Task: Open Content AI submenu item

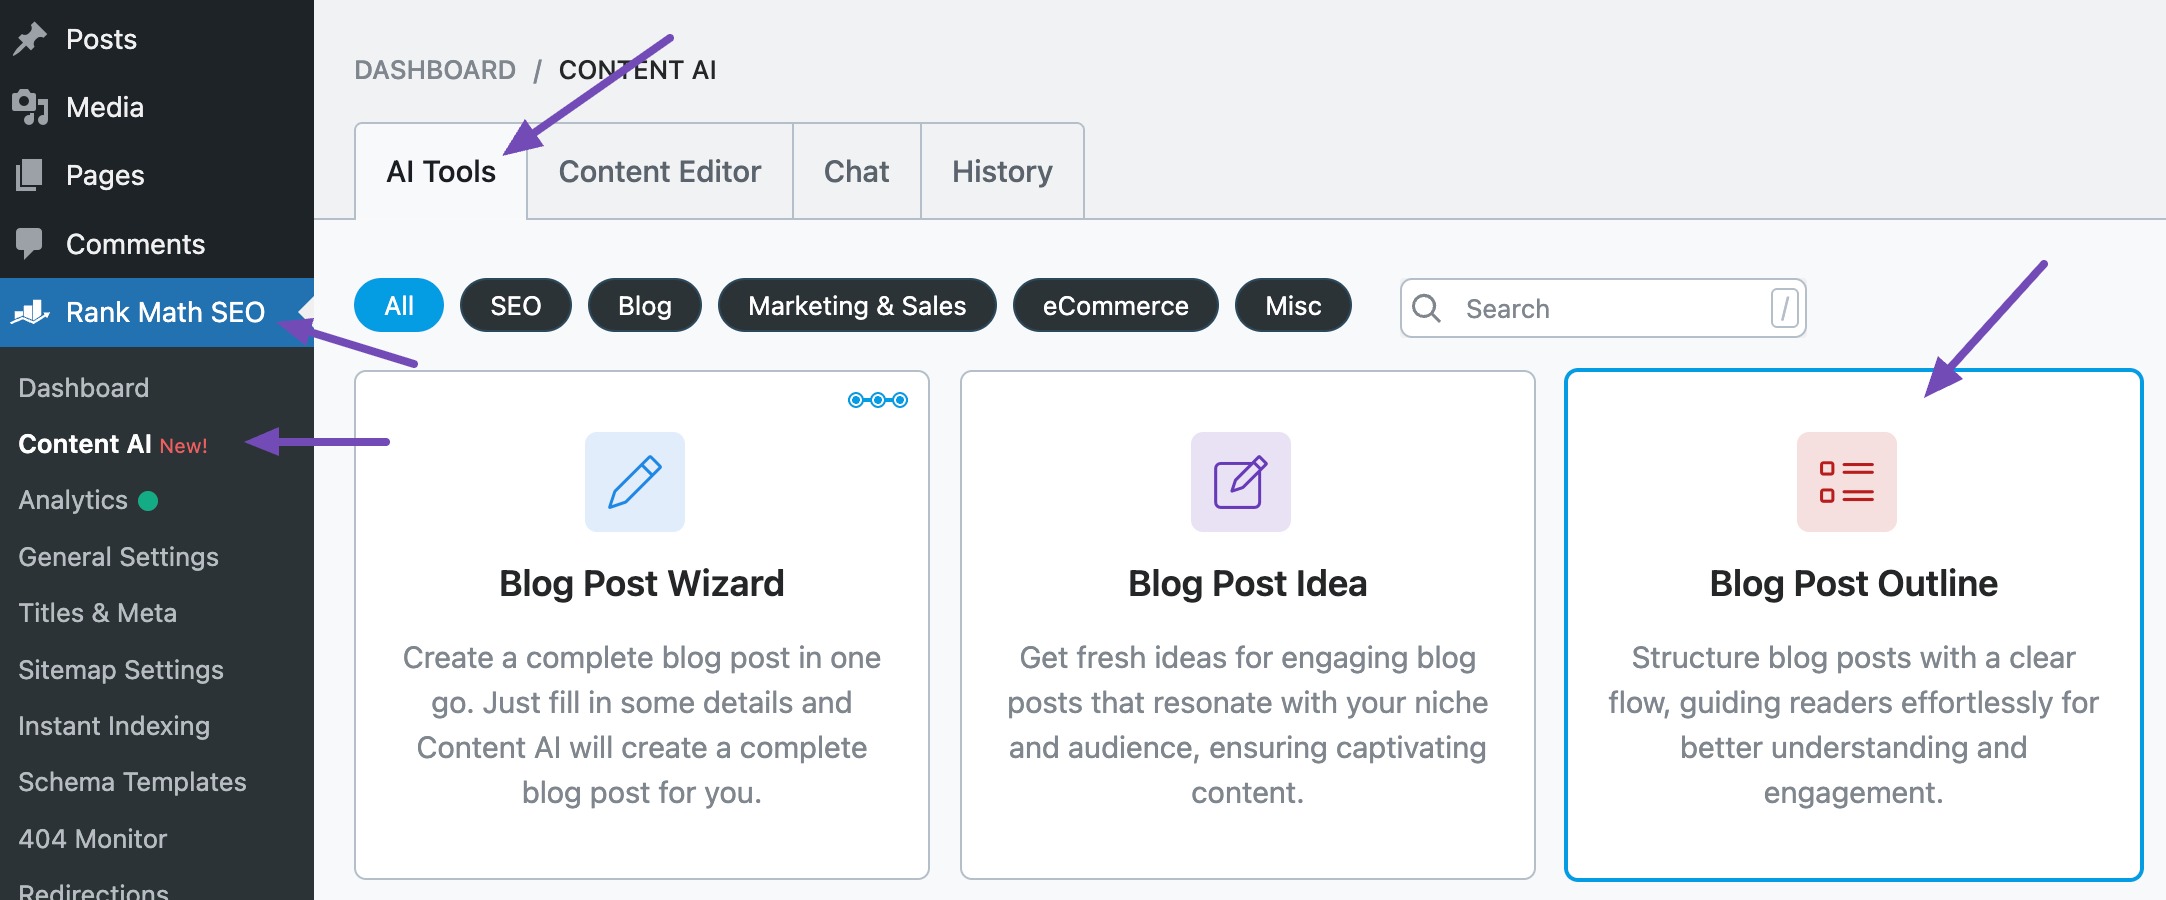Action: point(85,444)
